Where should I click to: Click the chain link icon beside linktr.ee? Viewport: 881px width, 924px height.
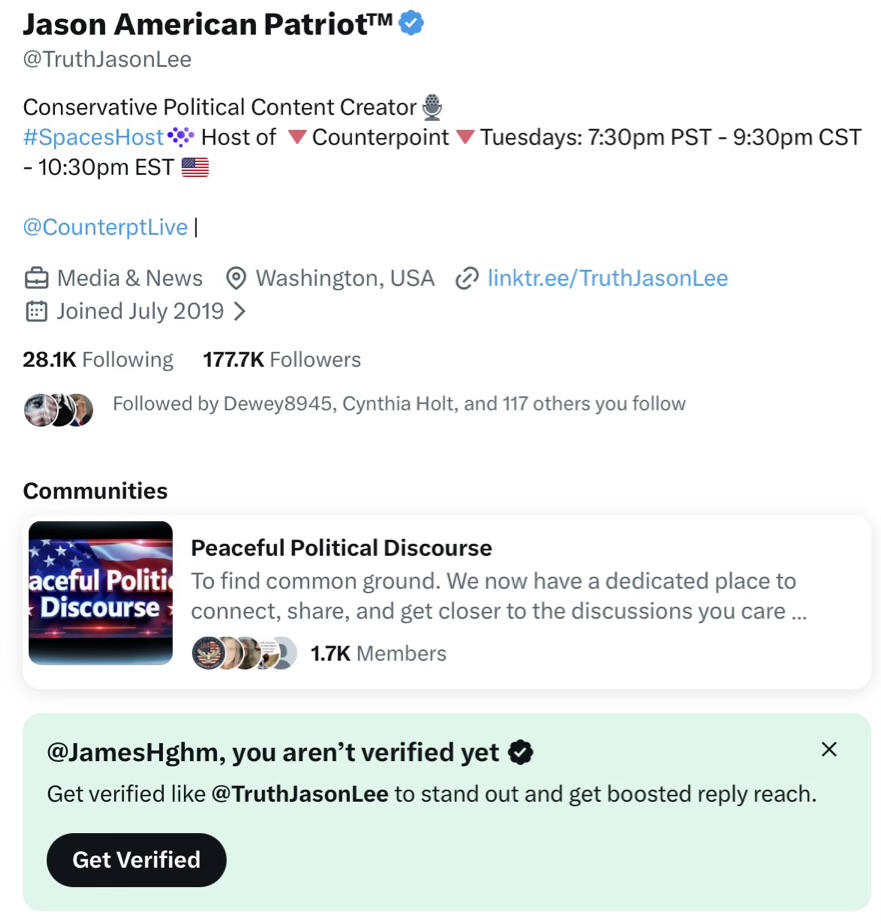click(x=466, y=278)
